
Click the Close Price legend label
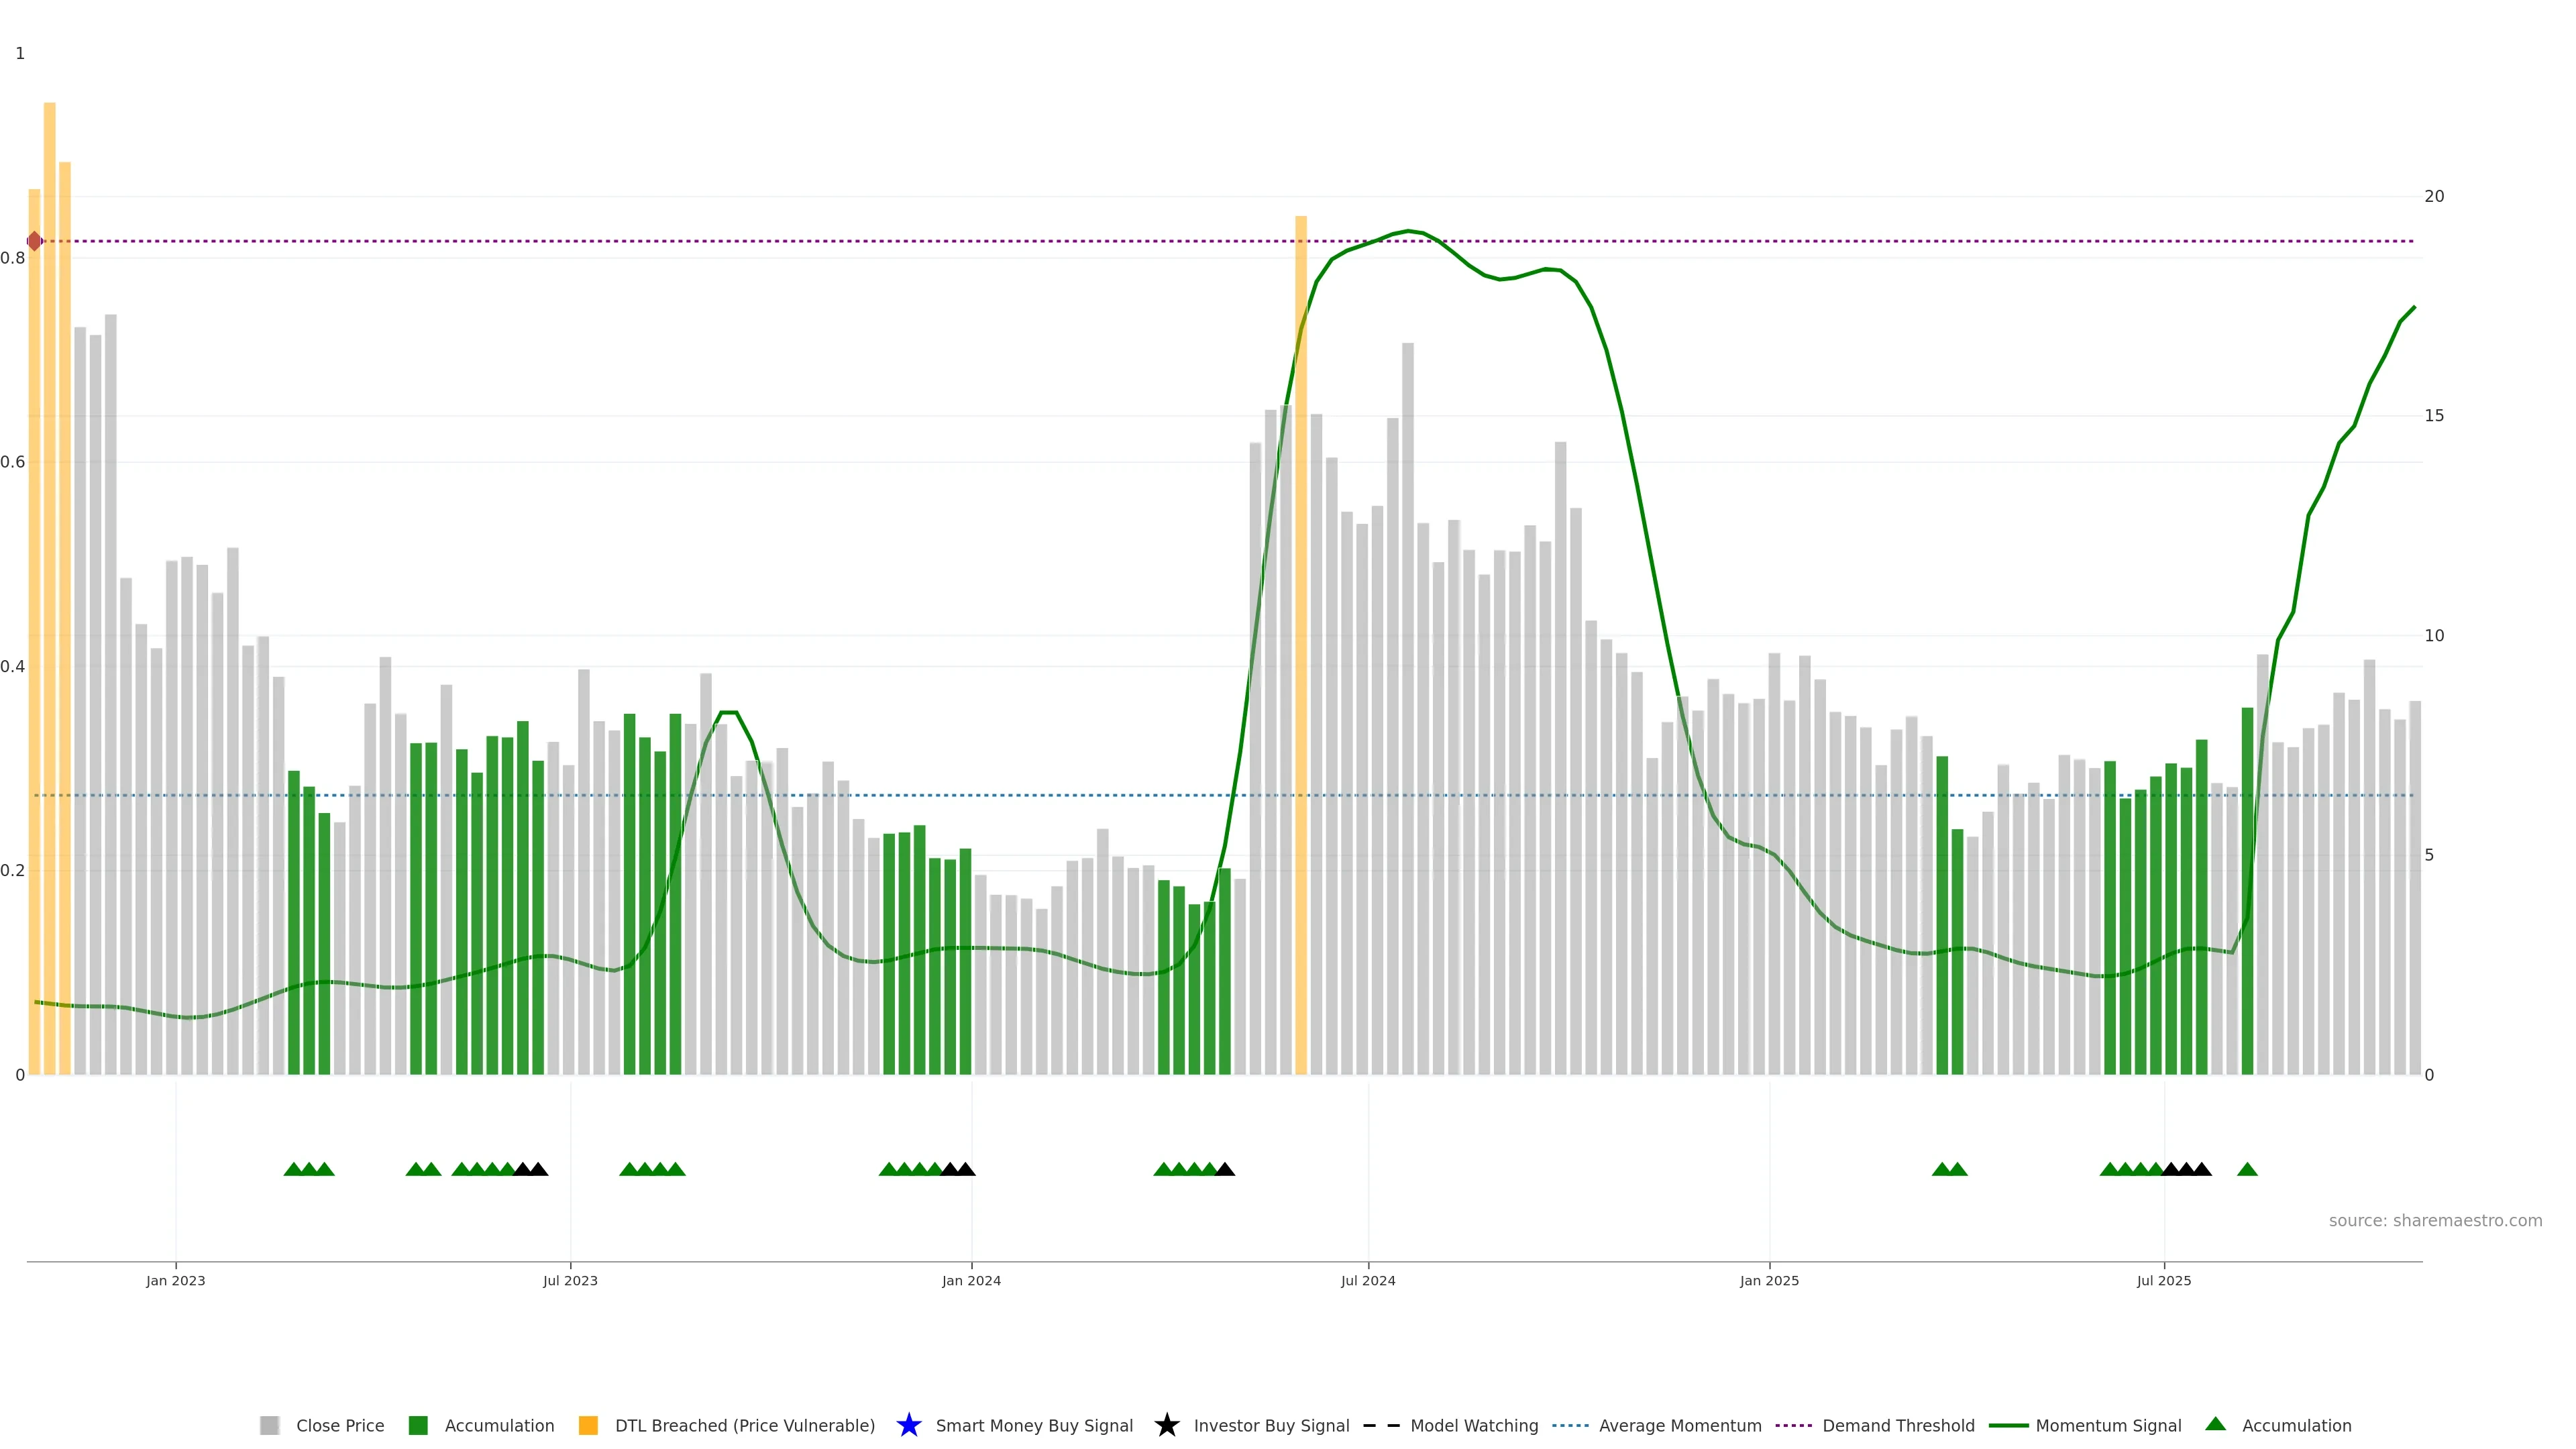pyautogui.click(x=340, y=1425)
